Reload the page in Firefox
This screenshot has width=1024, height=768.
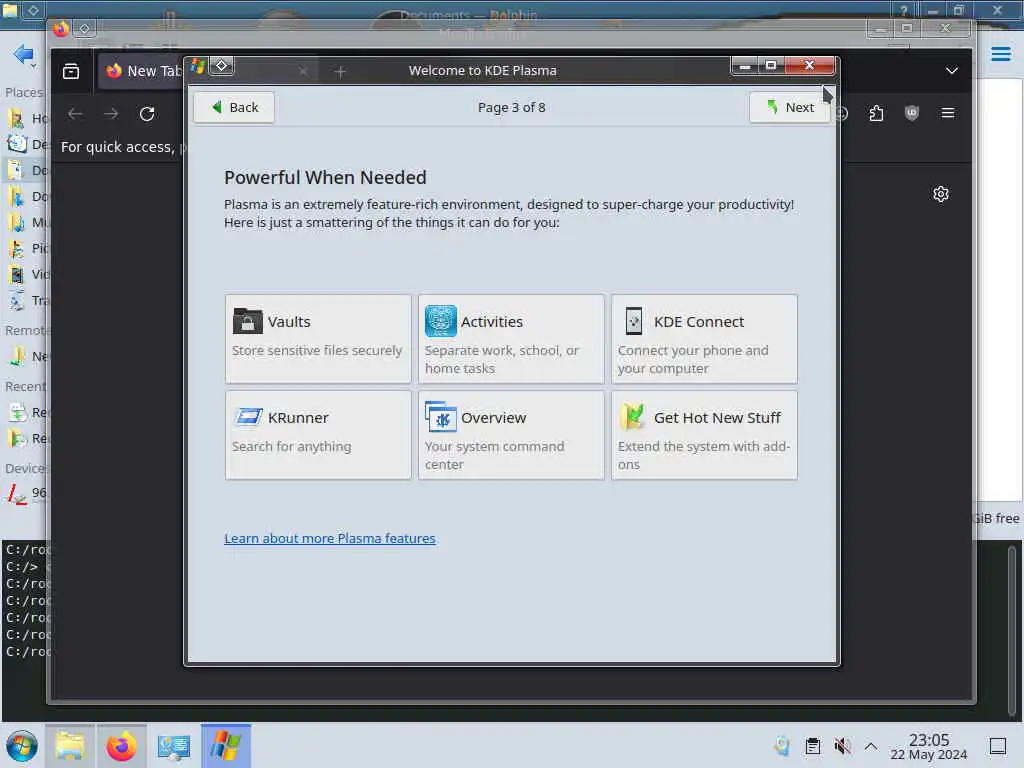tap(147, 114)
